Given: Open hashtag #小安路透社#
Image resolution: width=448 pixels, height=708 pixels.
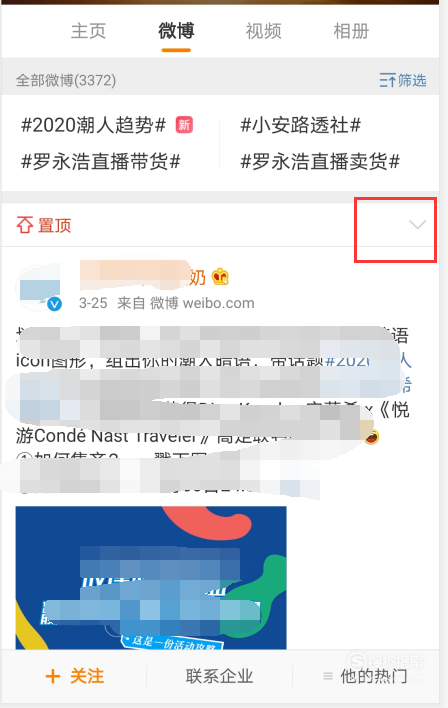Looking at the screenshot, I should [300, 125].
